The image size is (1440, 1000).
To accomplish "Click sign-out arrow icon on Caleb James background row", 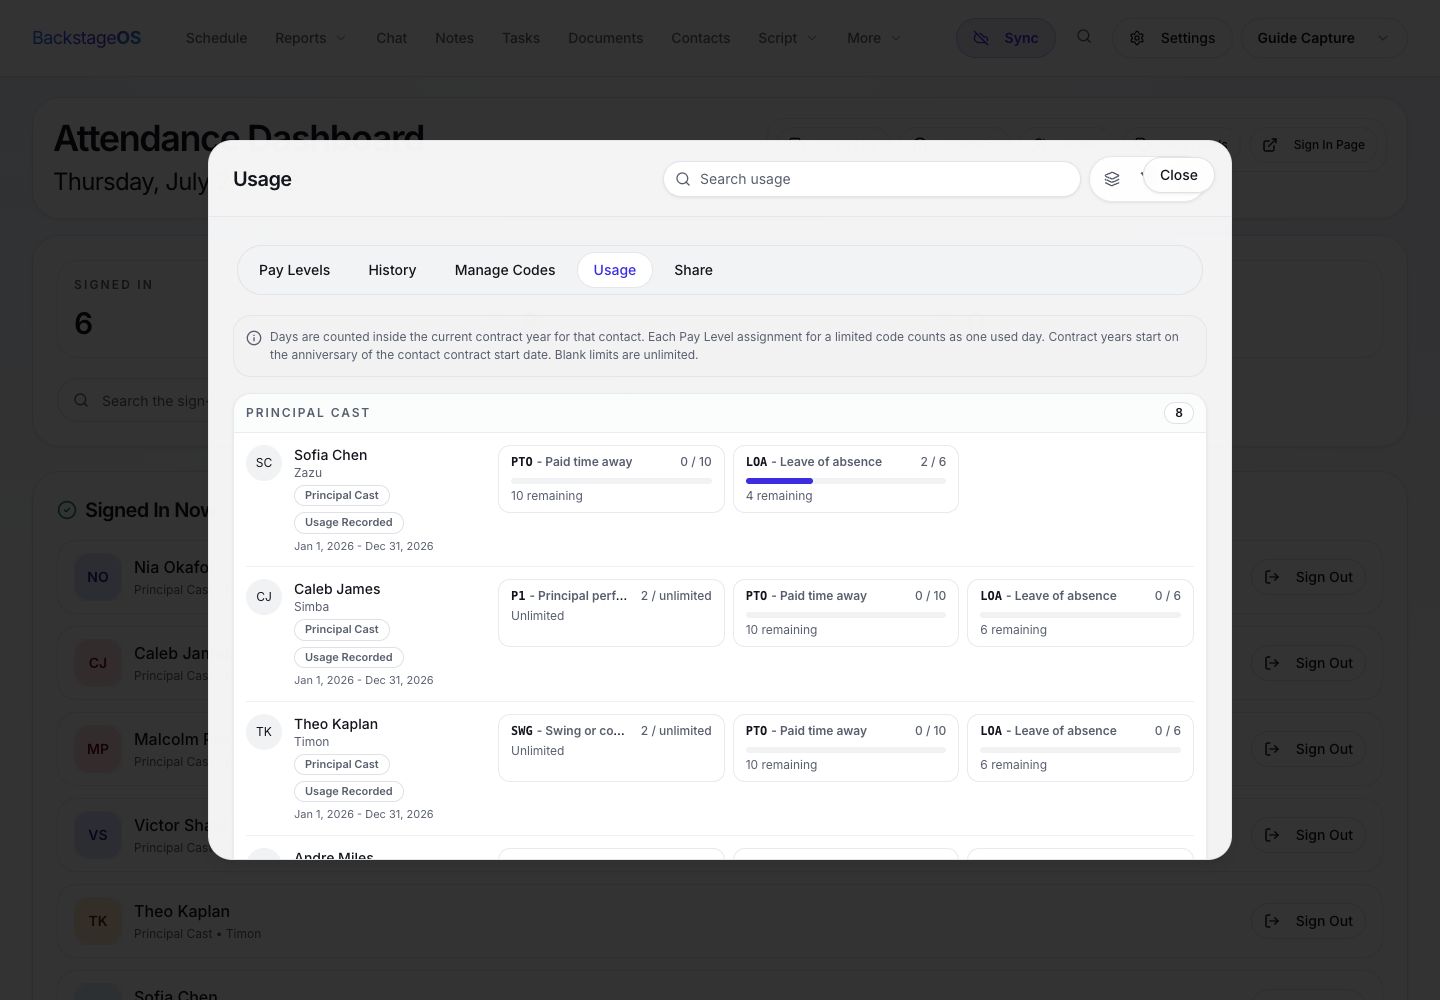I will coord(1272,663).
